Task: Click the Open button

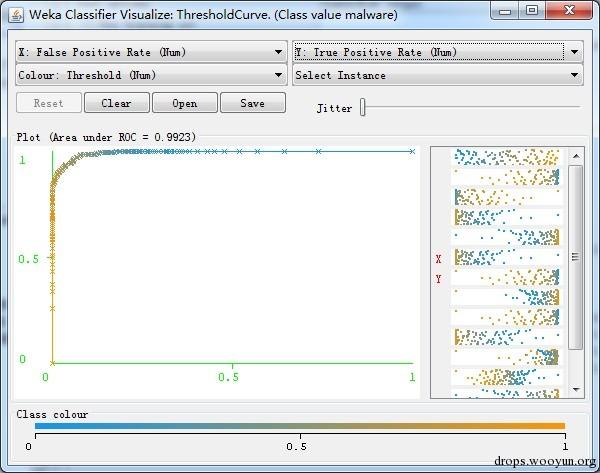Action: (x=185, y=103)
